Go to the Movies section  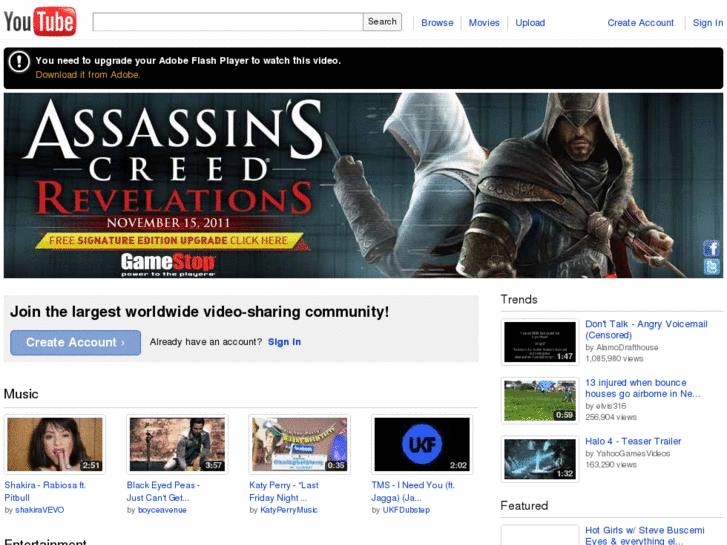(x=484, y=23)
